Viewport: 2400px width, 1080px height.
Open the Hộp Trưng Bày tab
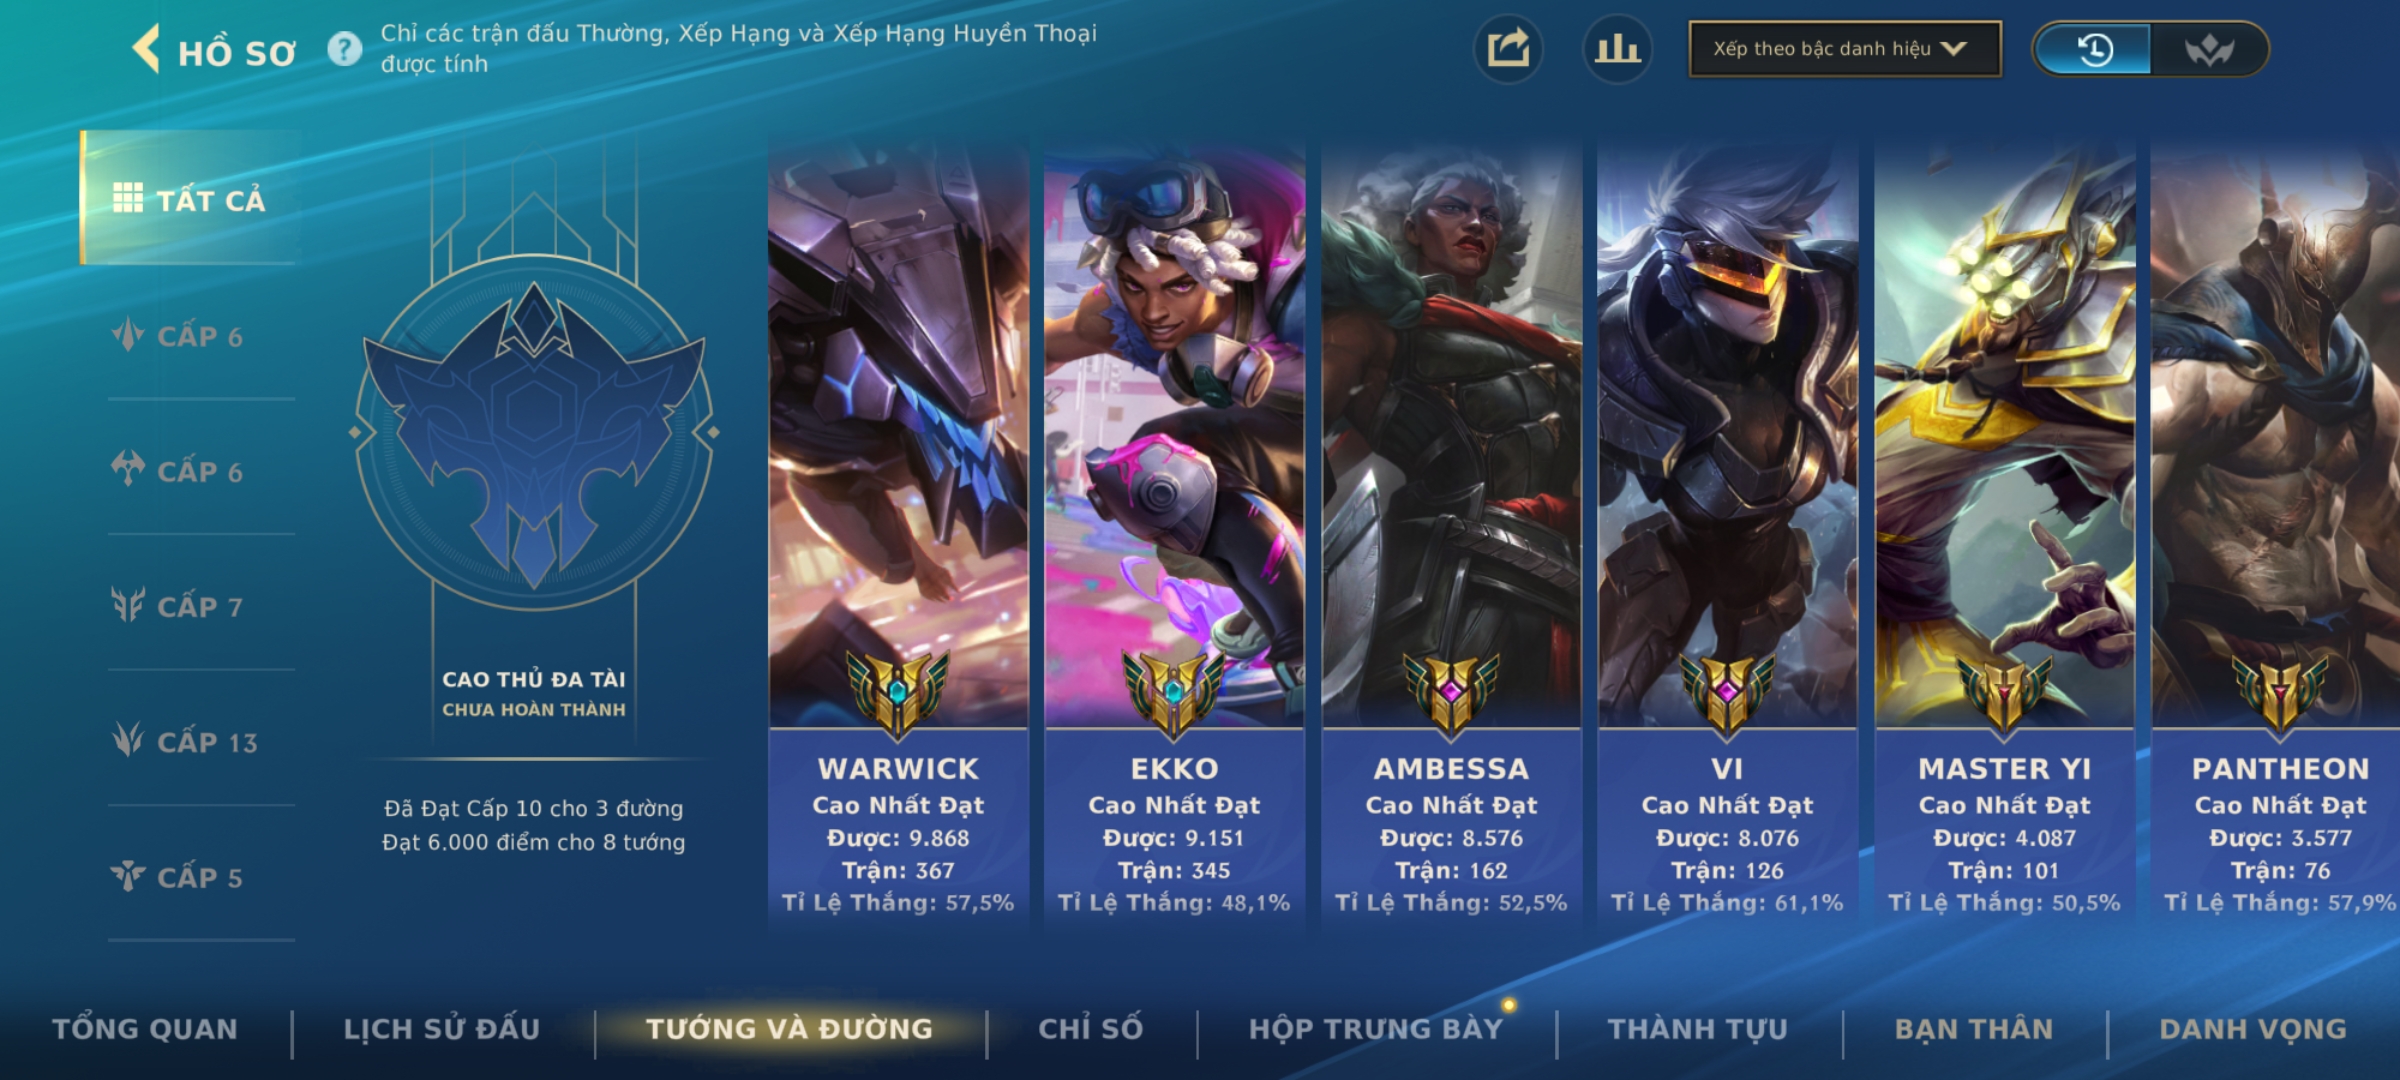point(1376,1029)
